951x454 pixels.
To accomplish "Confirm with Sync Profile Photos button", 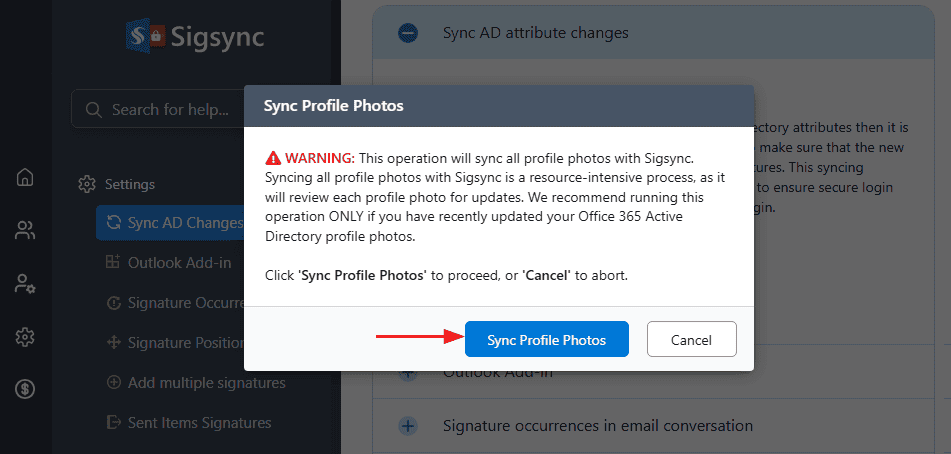I will click(546, 340).
